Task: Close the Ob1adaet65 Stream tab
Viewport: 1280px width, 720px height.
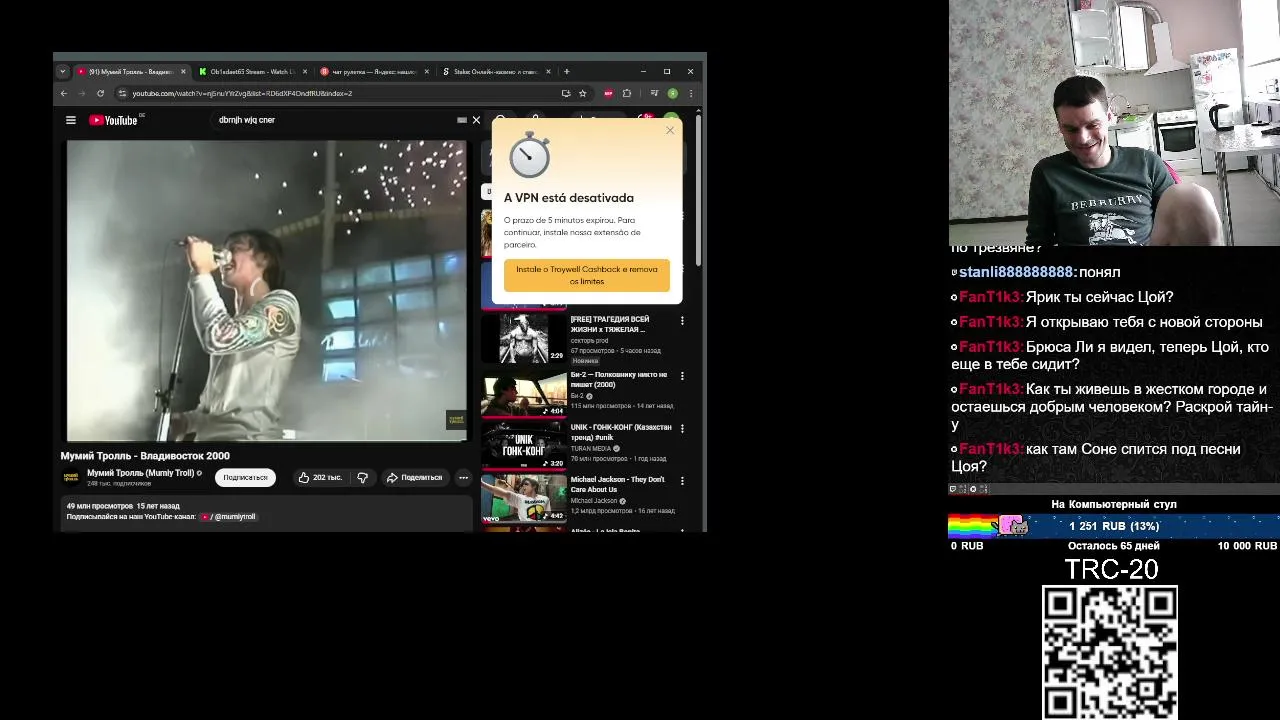Action: [305, 71]
